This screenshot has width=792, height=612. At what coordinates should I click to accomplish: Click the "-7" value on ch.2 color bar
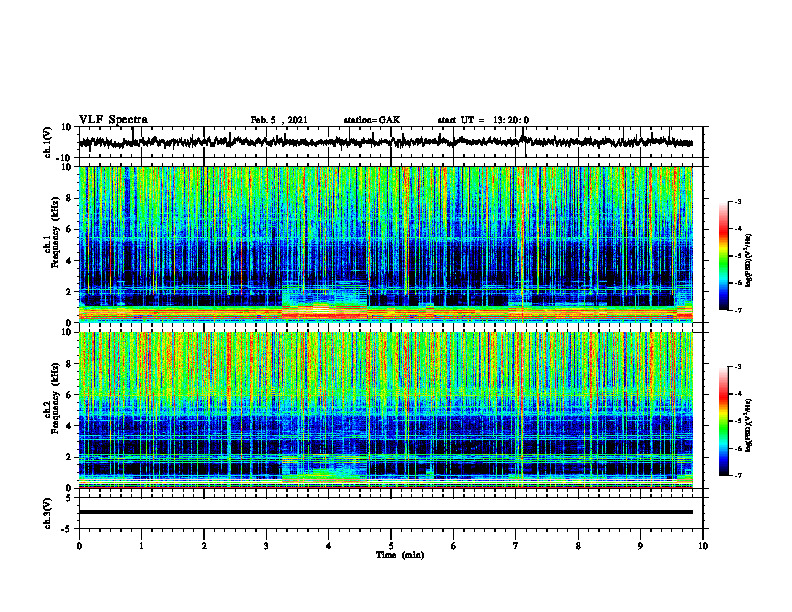coord(738,476)
